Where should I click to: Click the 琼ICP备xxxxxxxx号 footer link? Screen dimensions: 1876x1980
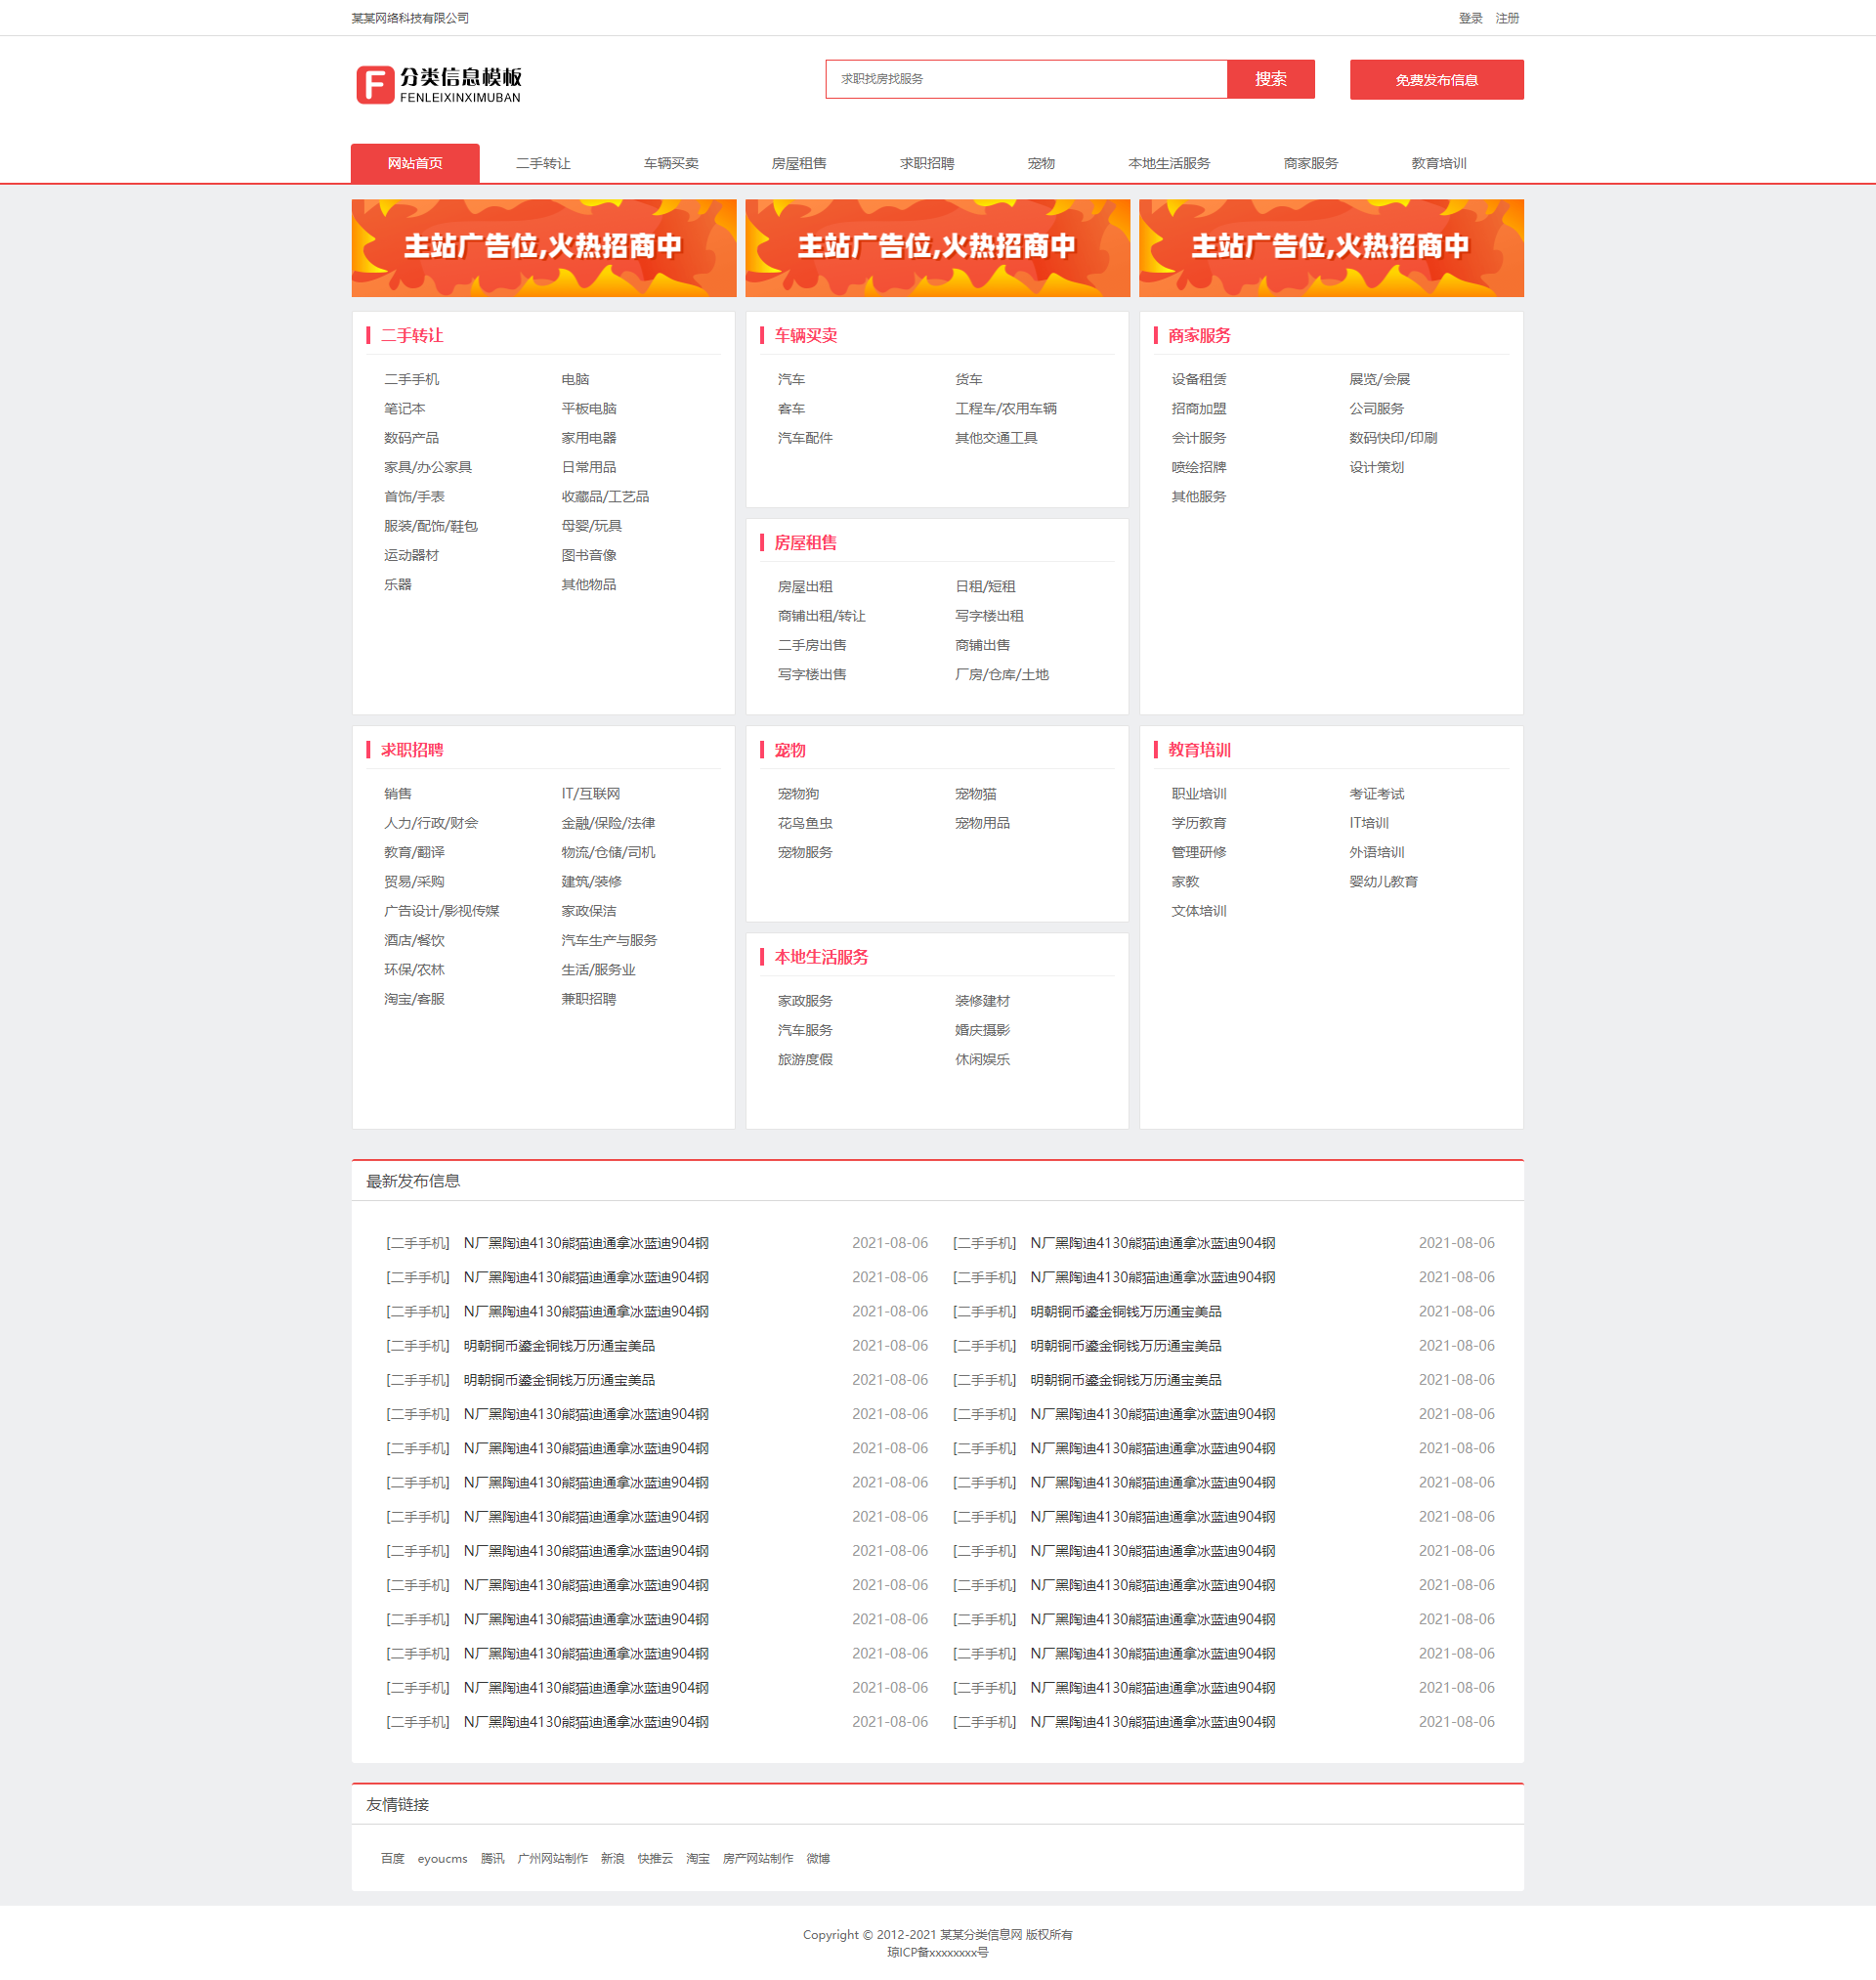937,1952
